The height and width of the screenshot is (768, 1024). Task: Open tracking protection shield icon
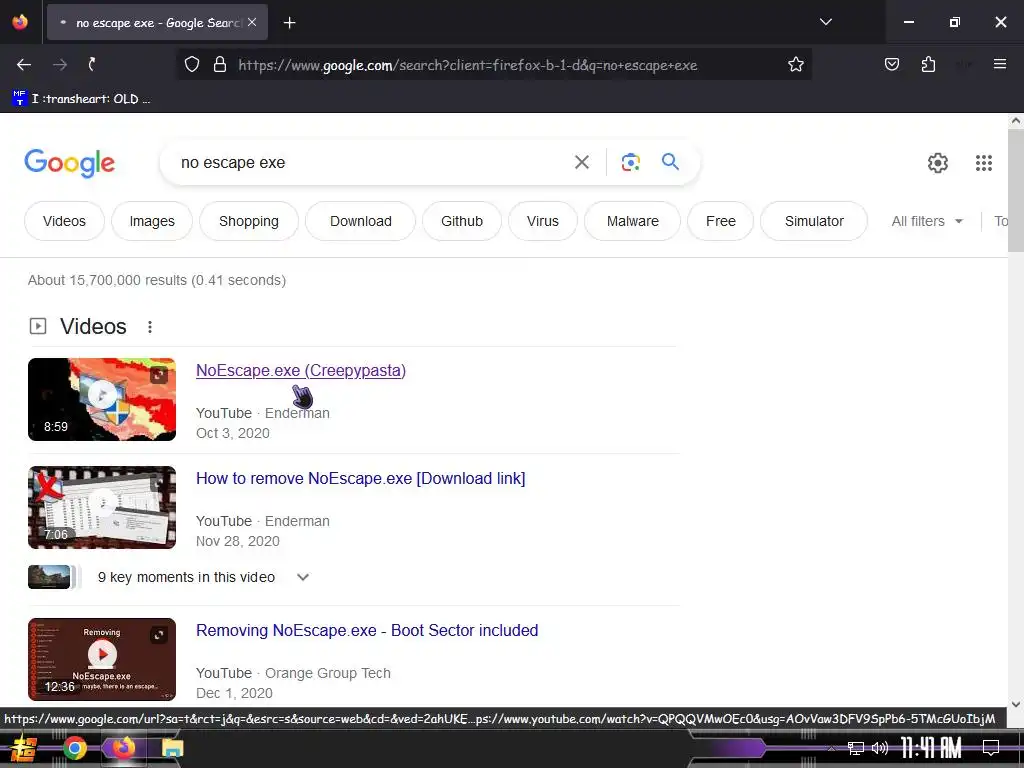coord(191,64)
